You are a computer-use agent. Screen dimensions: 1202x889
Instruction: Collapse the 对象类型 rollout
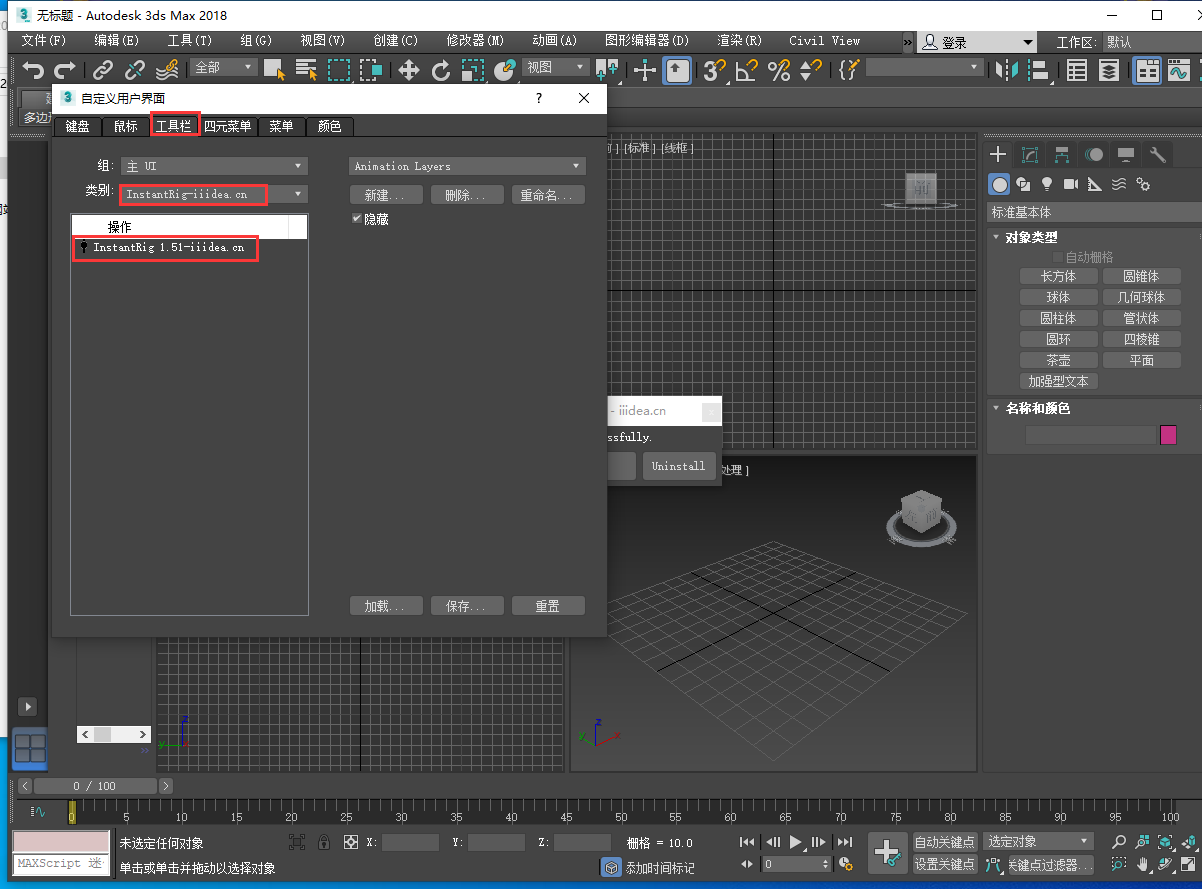click(x=1031, y=237)
